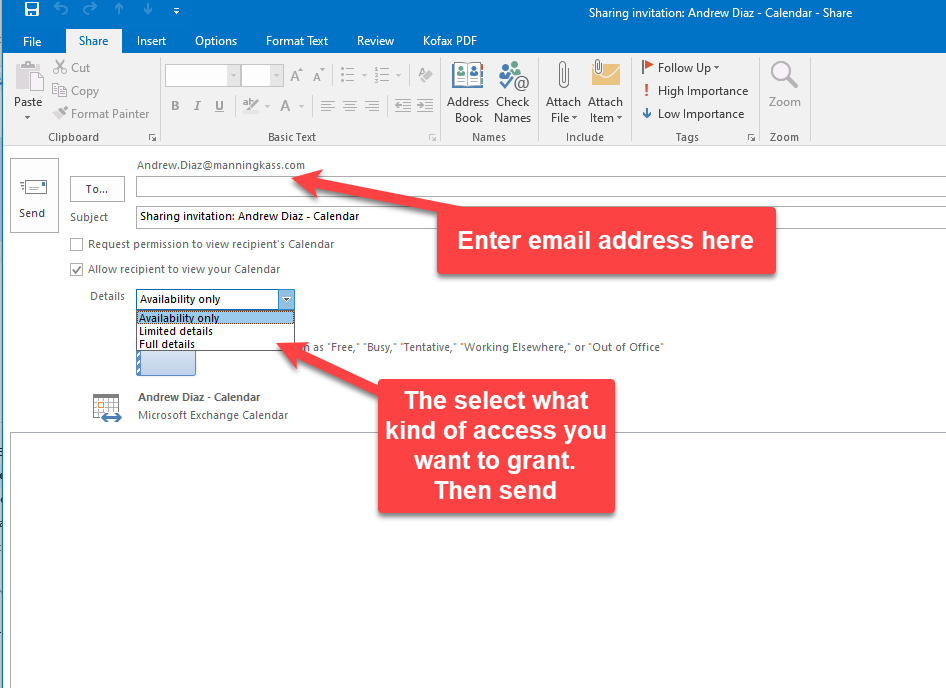946x688 pixels.
Task: Click the Subject field
Action: tap(541, 217)
